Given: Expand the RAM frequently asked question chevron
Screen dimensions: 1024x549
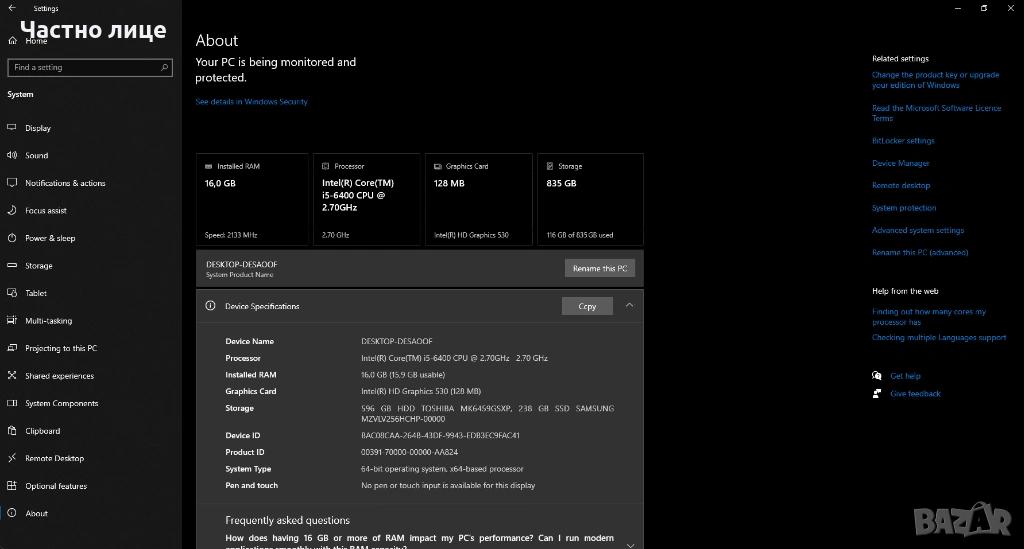Looking at the screenshot, I should tap(629, 545).
